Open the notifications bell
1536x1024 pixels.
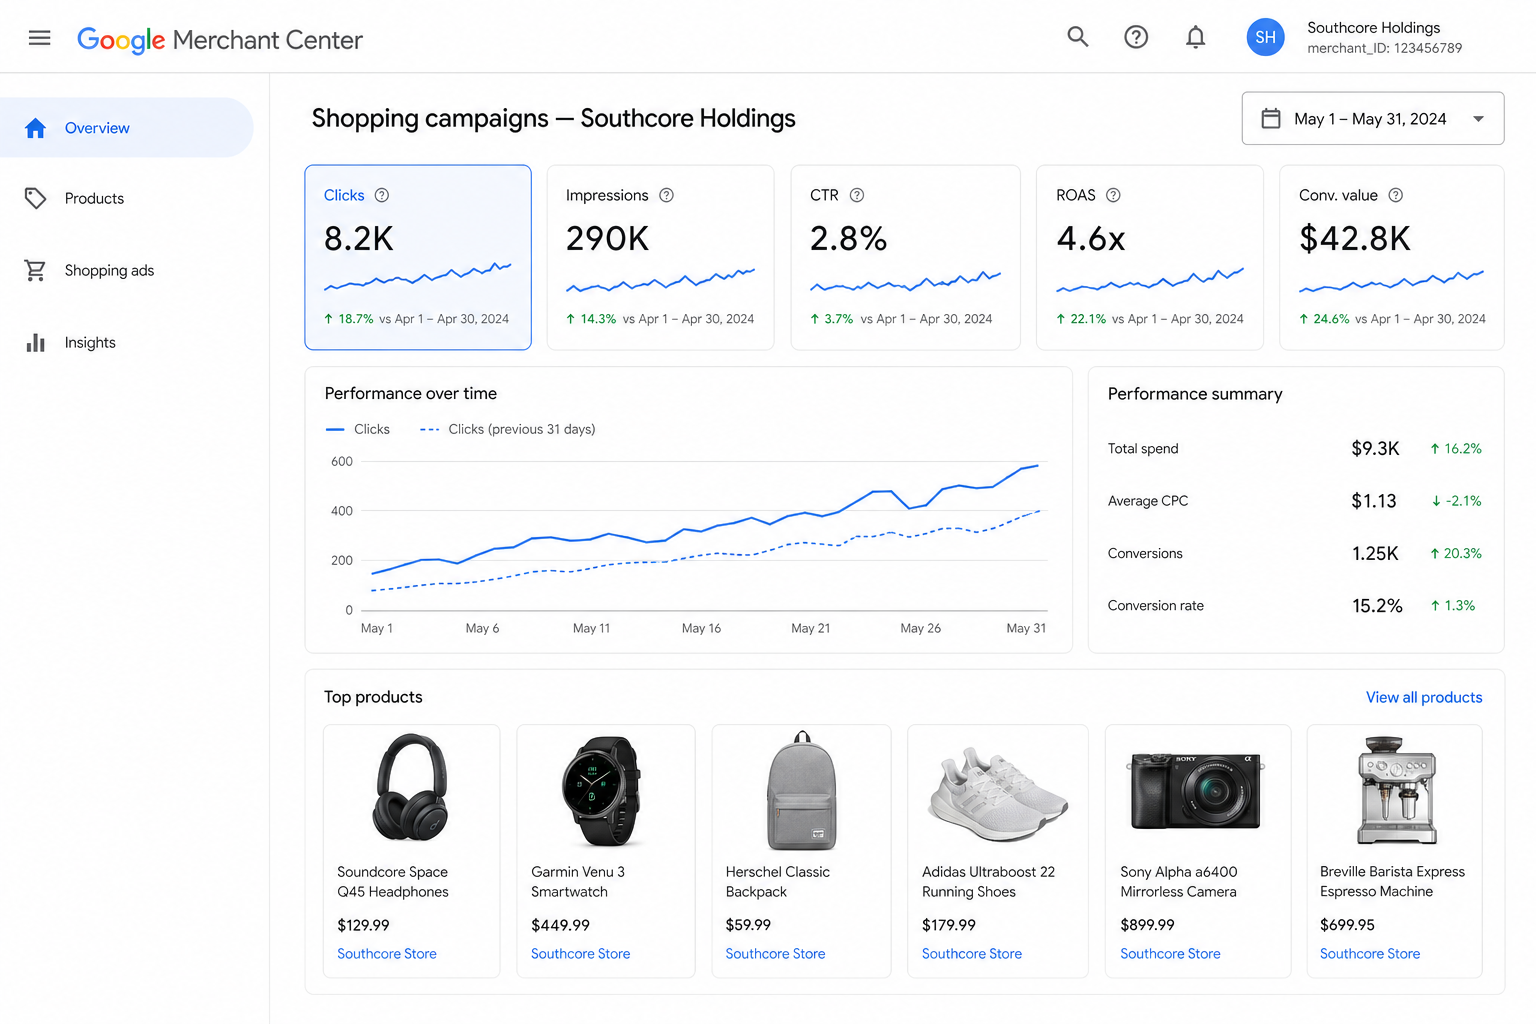pos(1195,37)
